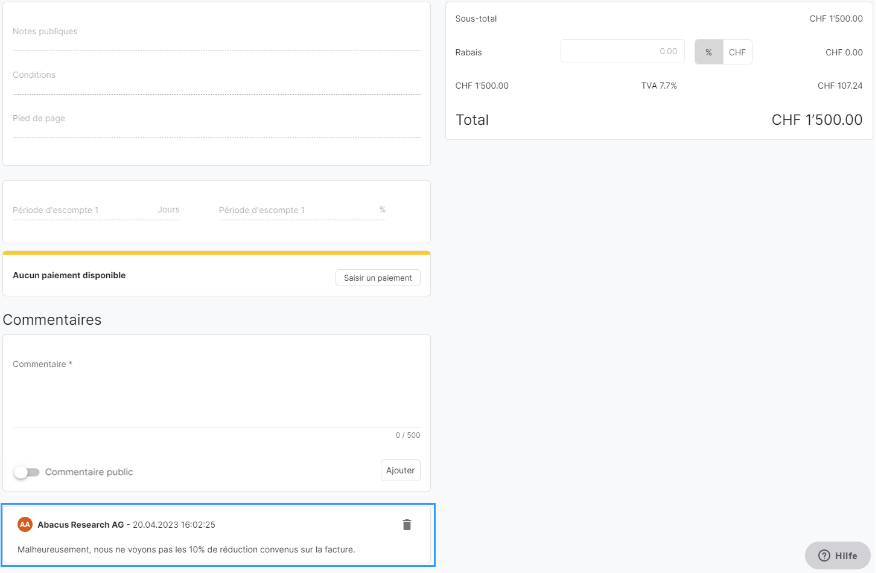This screenshot has height=573, width=876.
Task: Select the Pied de page field
Action: 216,124
